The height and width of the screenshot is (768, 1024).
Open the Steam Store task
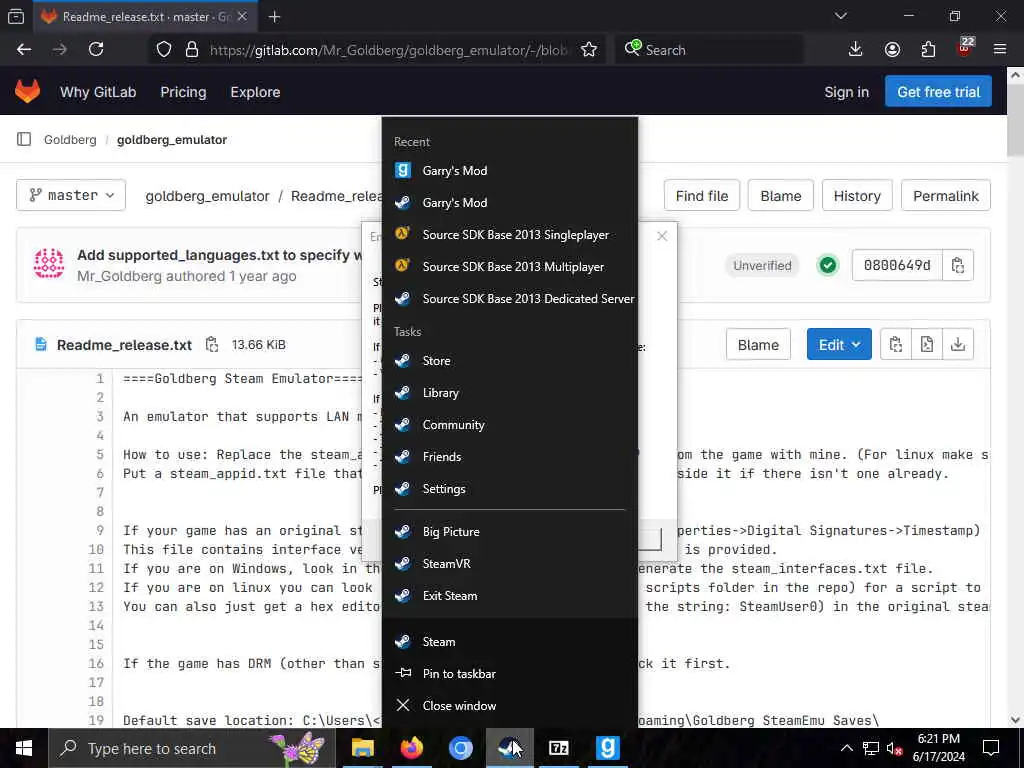509,360
